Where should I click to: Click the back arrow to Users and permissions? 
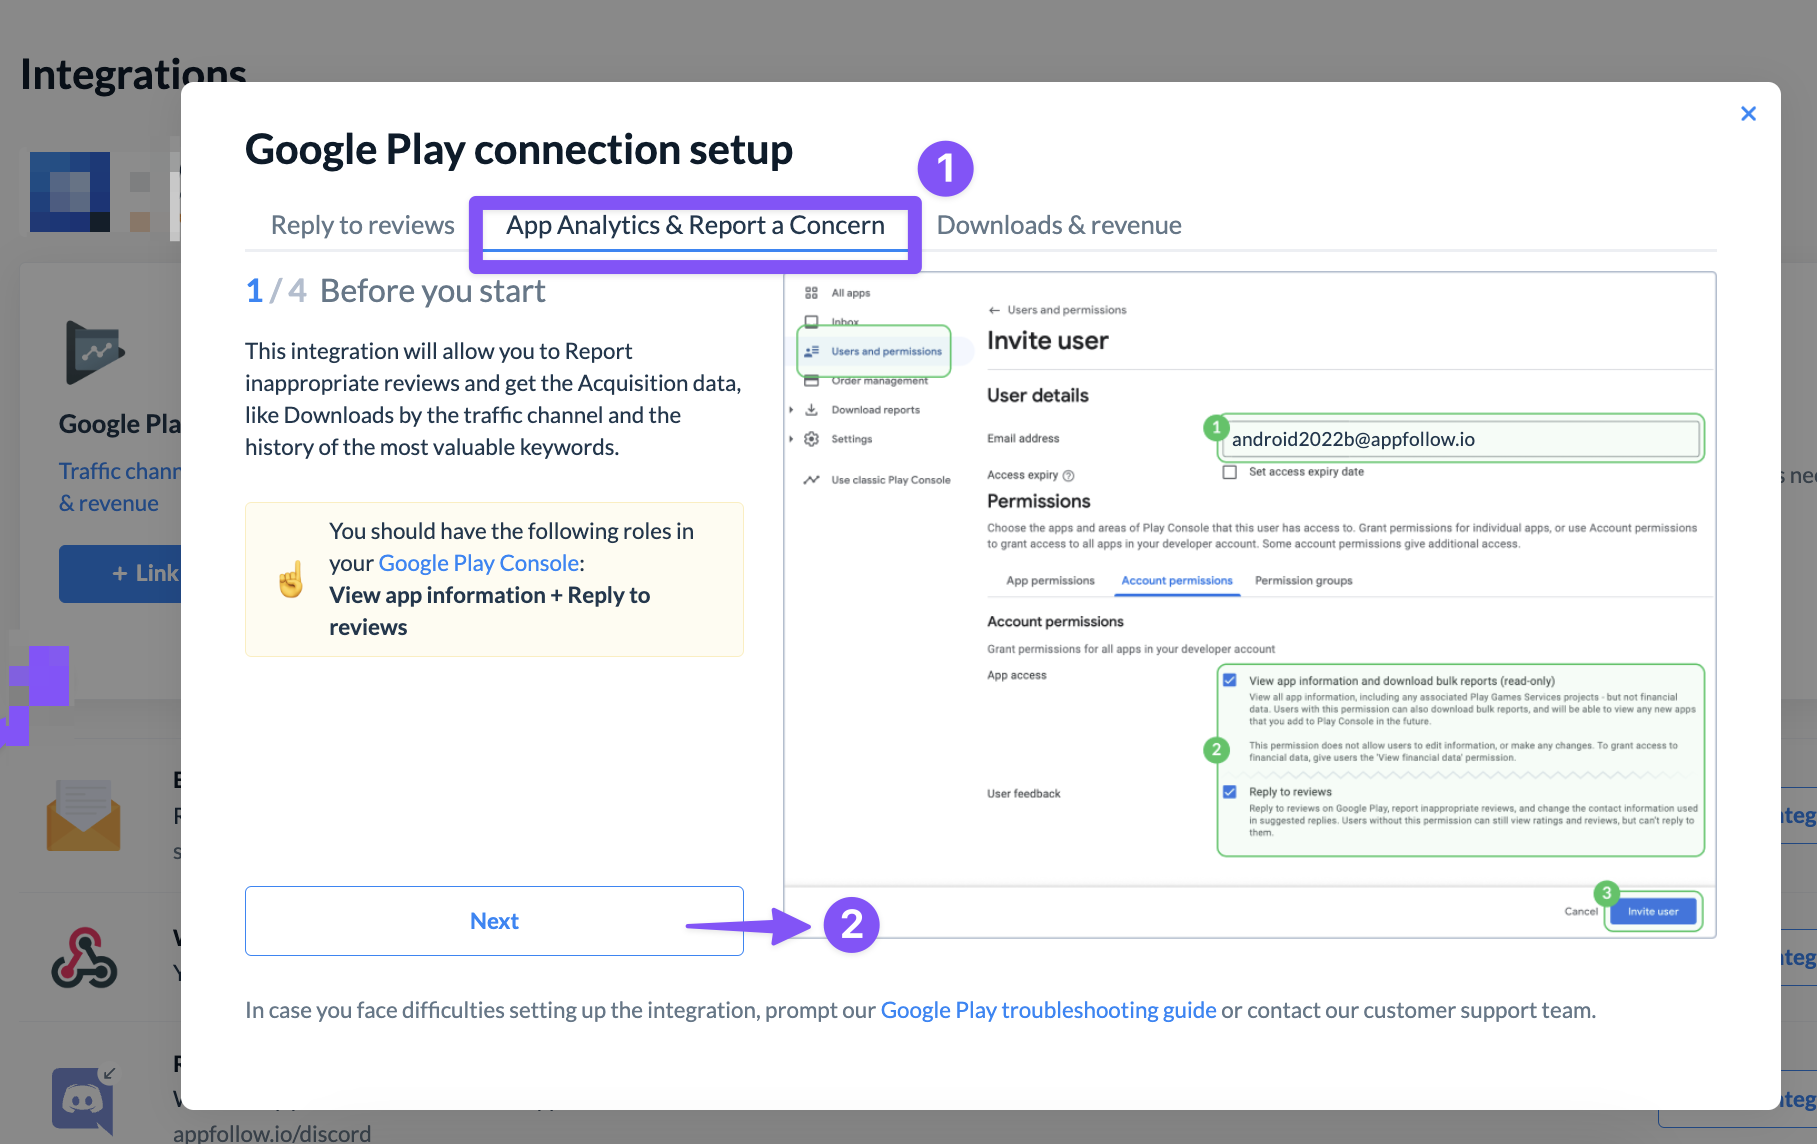pyautogui.click(x=994, y=310)
